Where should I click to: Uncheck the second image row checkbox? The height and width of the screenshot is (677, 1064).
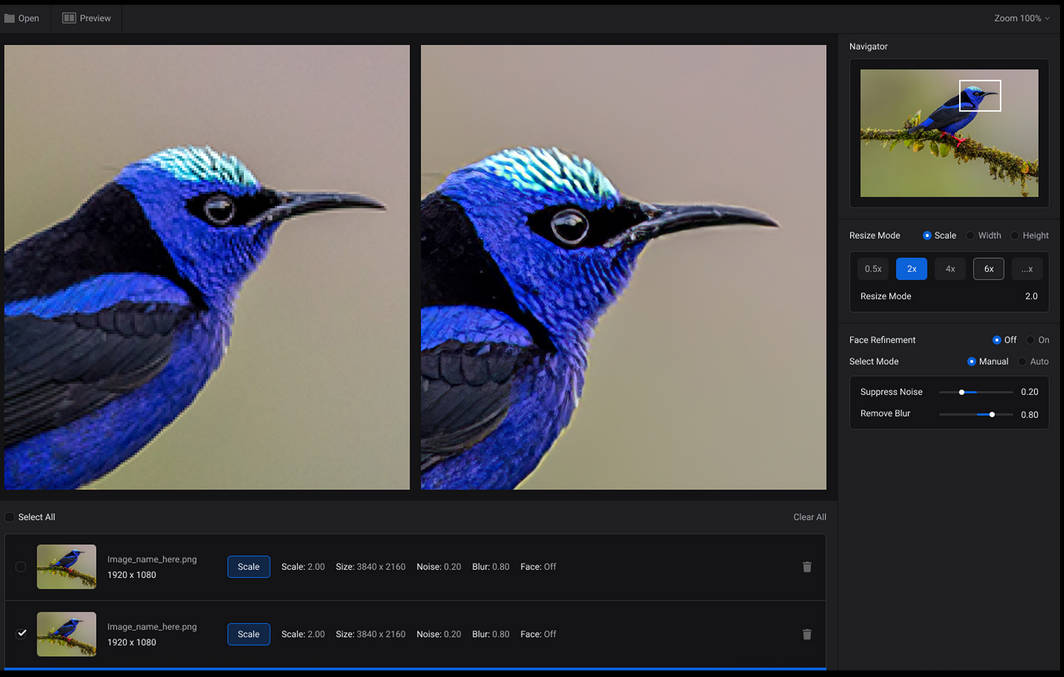point(21,633)
